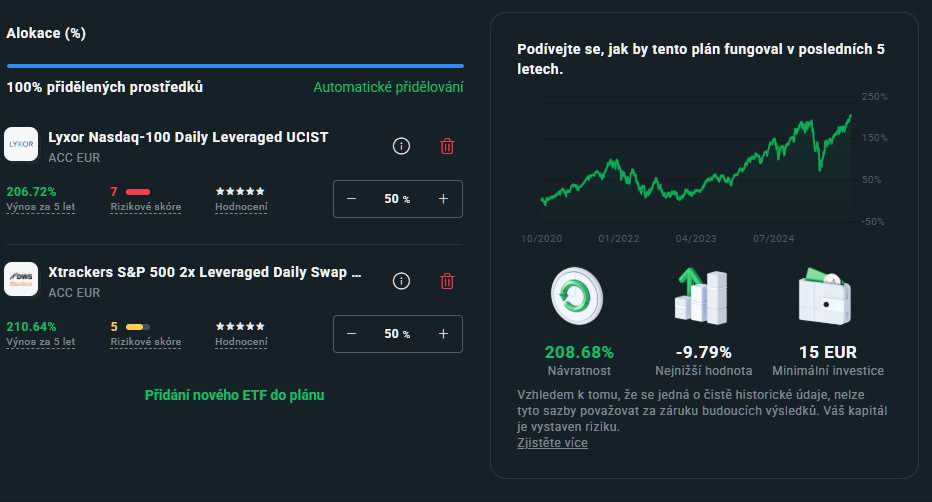This screenshot has height=502, width=932.
Task: Click Hodnocení star rating of Xtrackers ETF
Action: [241, 326]
